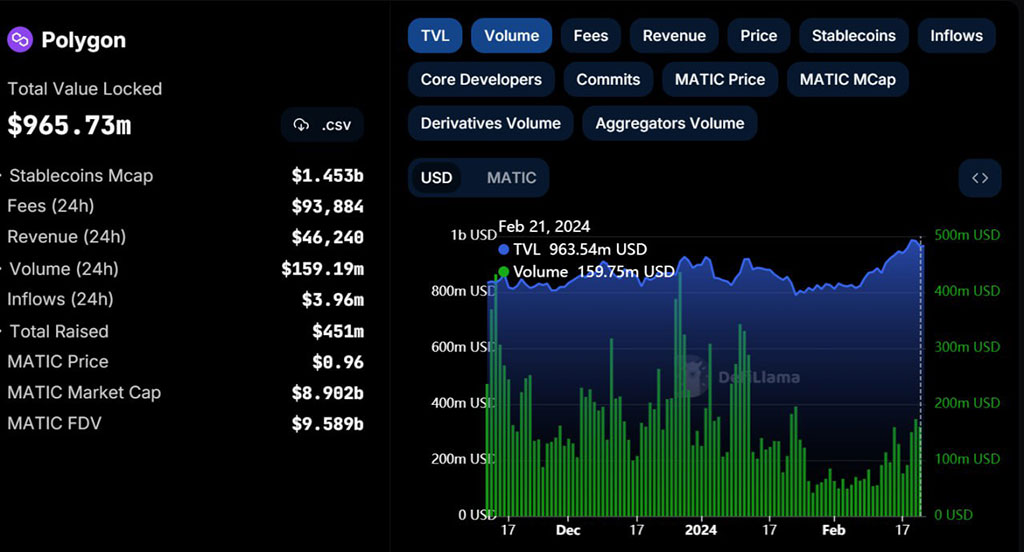This screenshot has width=1024, height=552.
Task: Enable the Stablecoins chart series
Action: pyautogui.click(x=854, y=35)
